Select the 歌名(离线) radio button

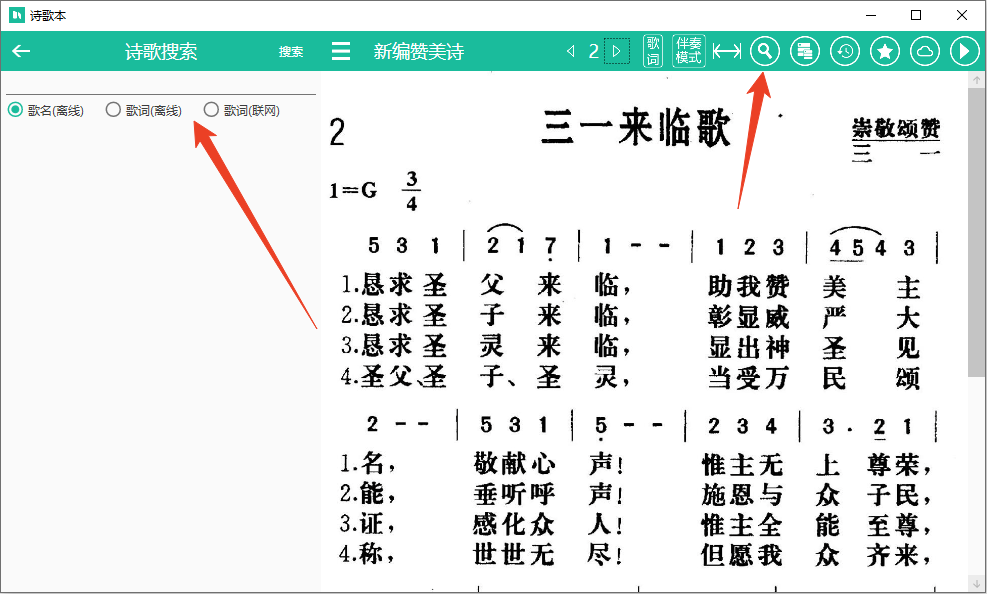click(15, 110)
